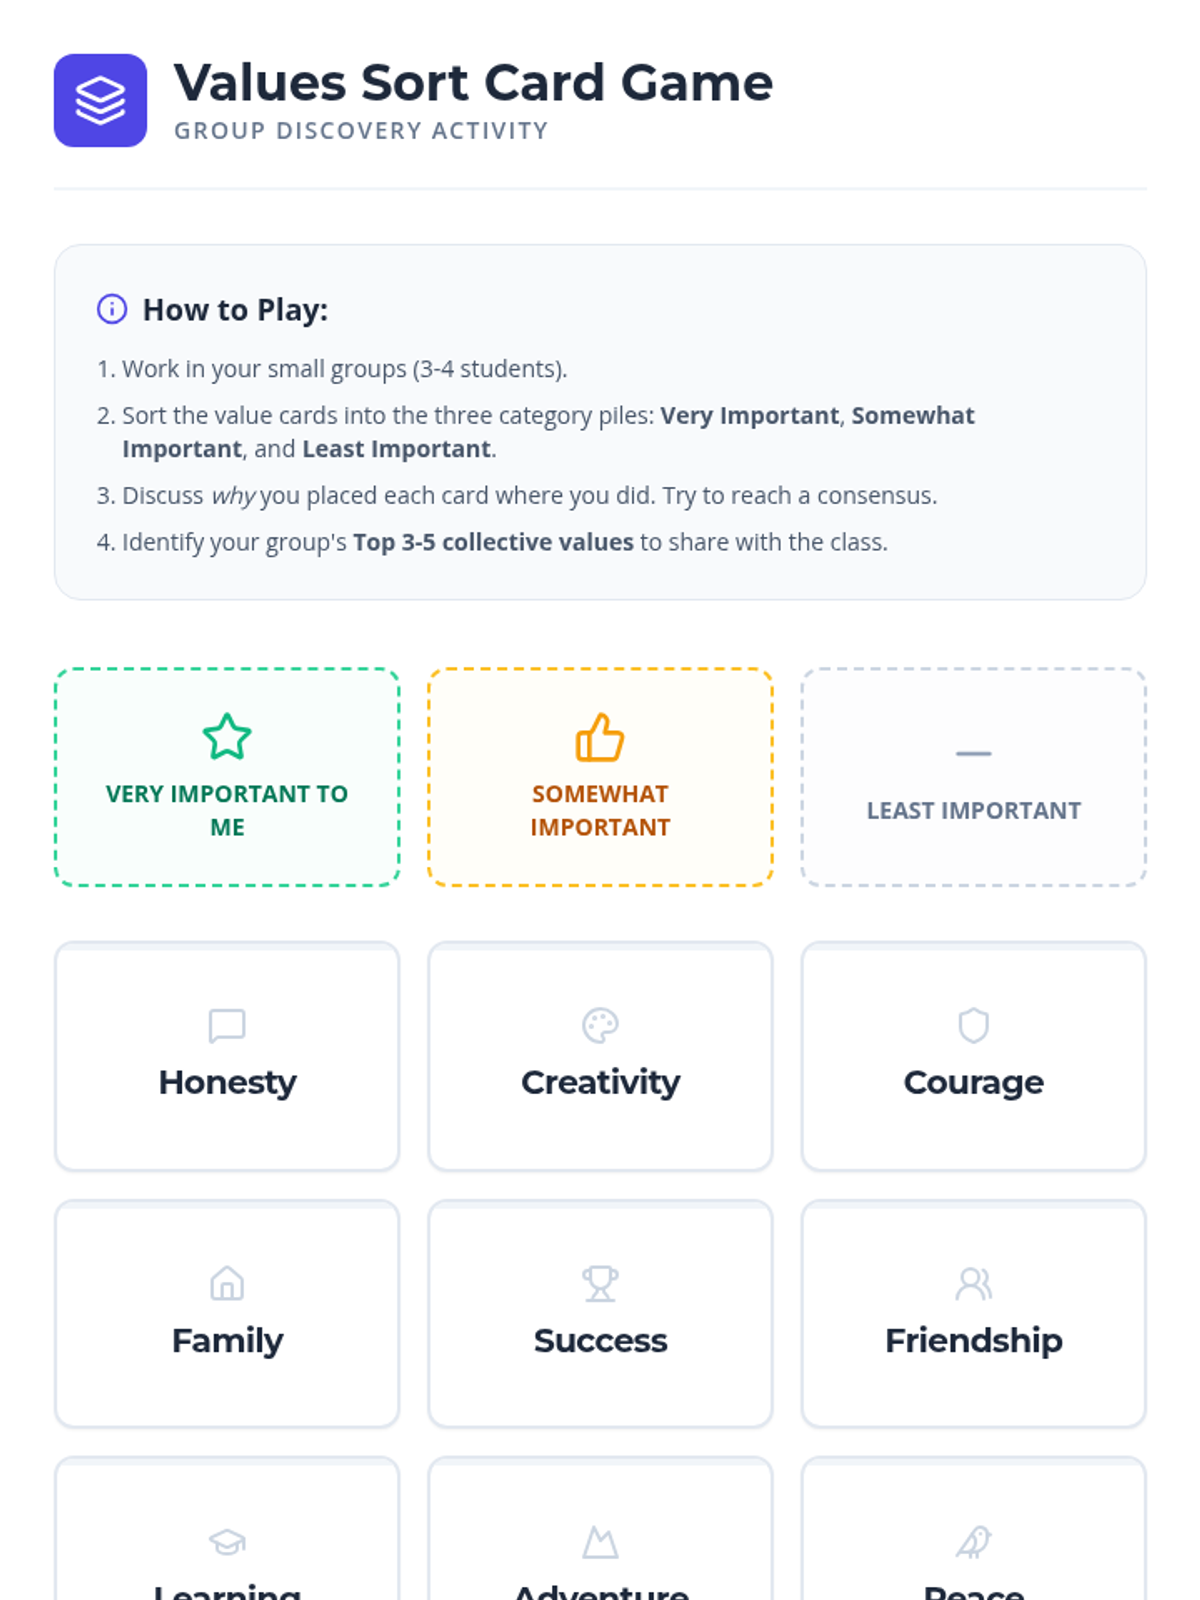
Task: Click the purple stacked-layers app logo
Action: point(100,100)
